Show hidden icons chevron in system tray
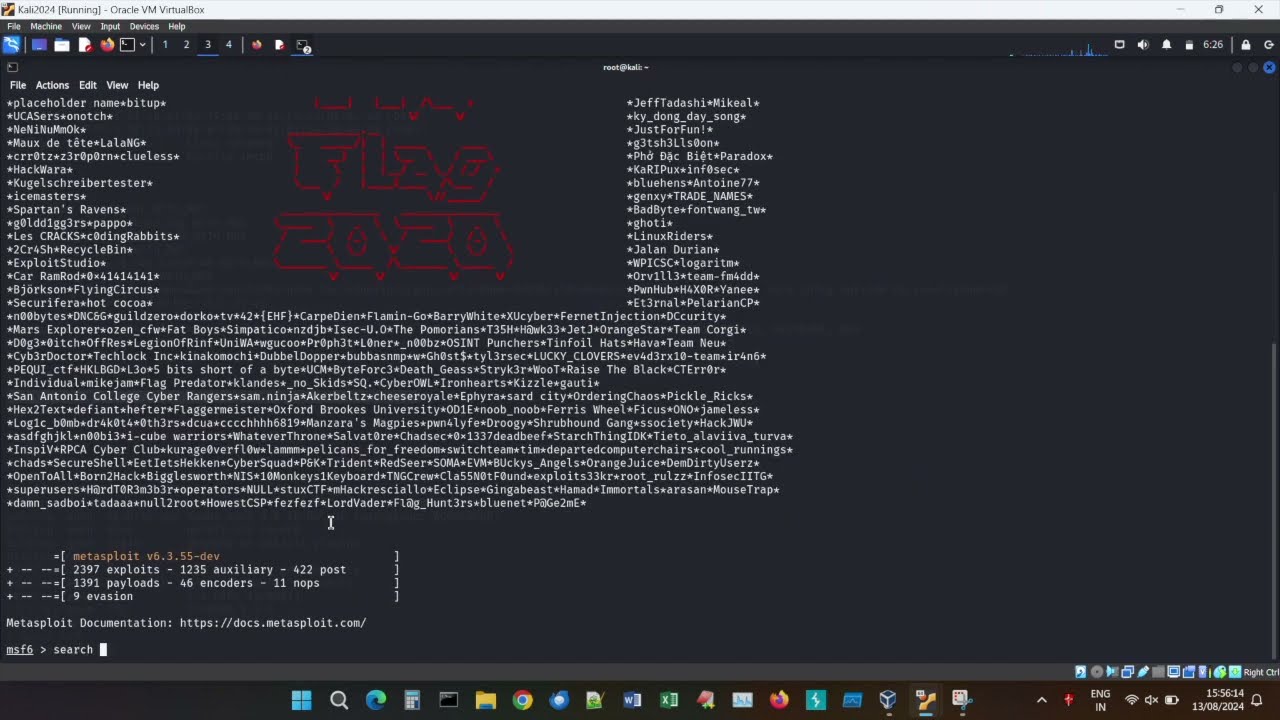 (1042, 700)
